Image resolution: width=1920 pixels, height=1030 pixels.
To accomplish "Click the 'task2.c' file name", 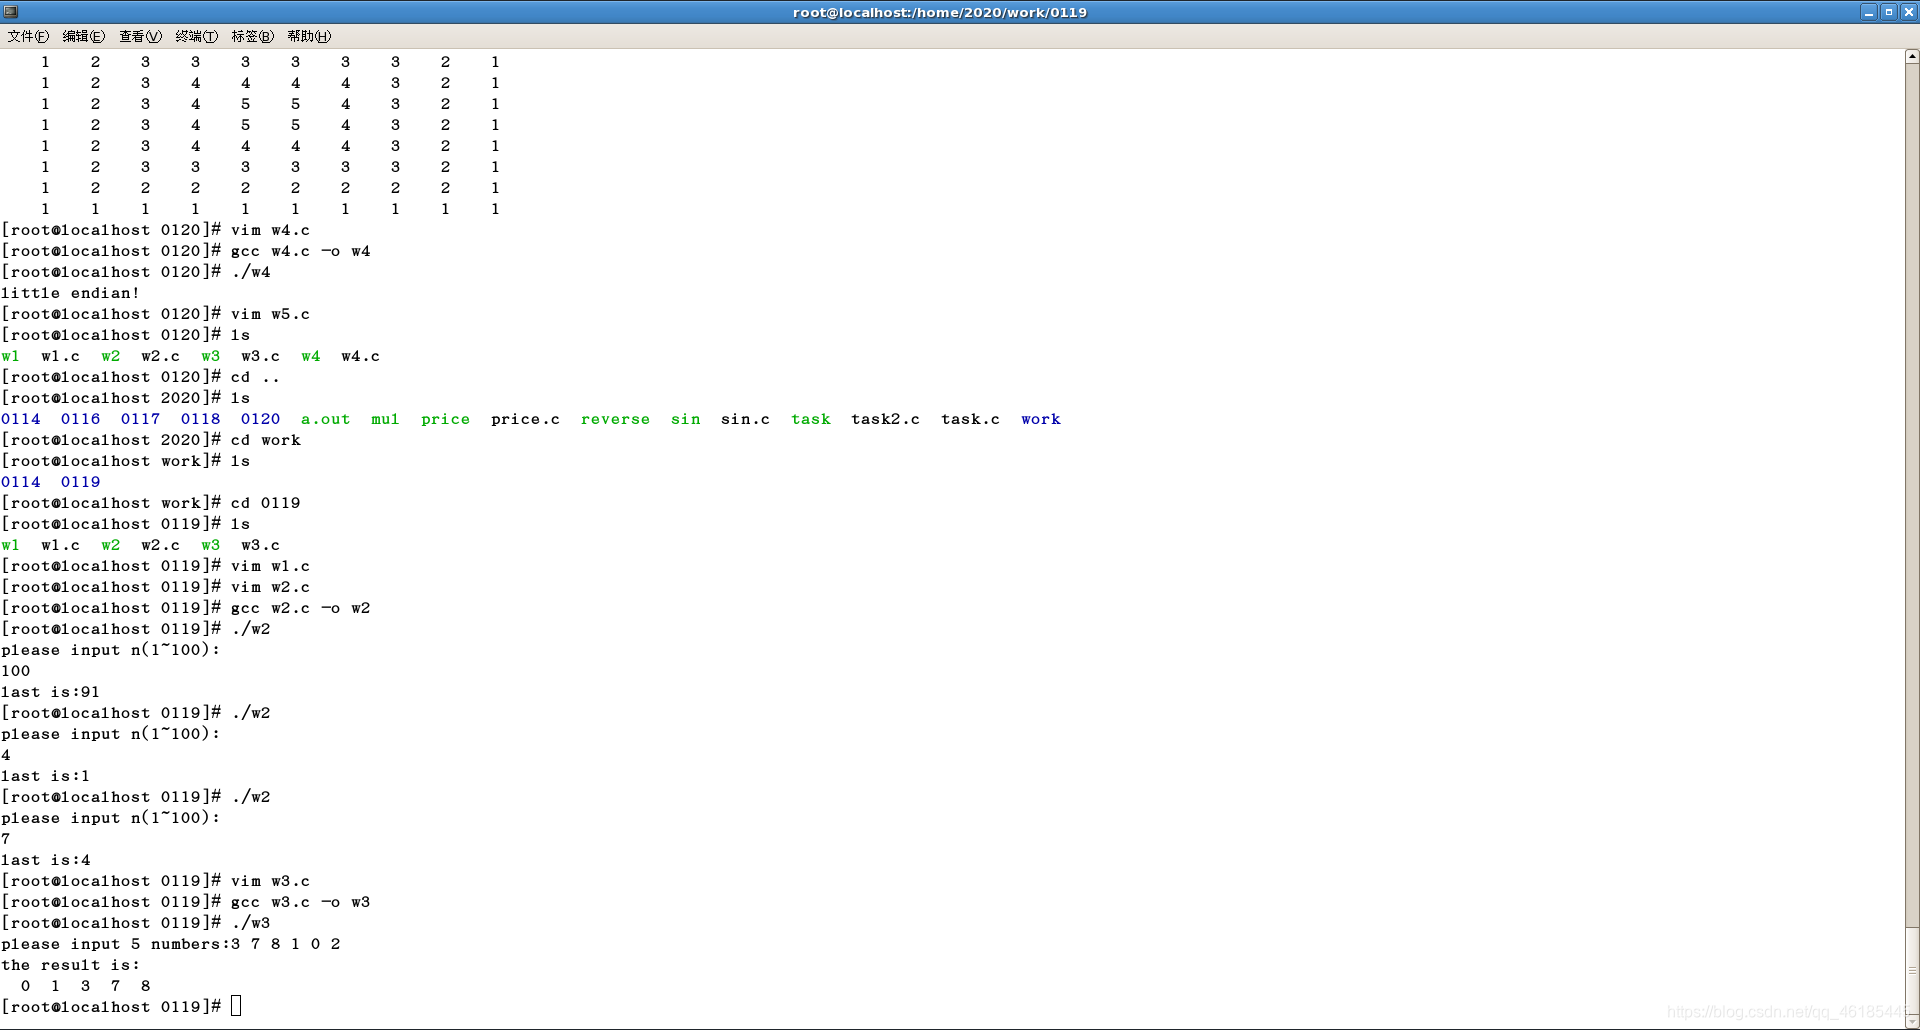I will click(885, 419).
